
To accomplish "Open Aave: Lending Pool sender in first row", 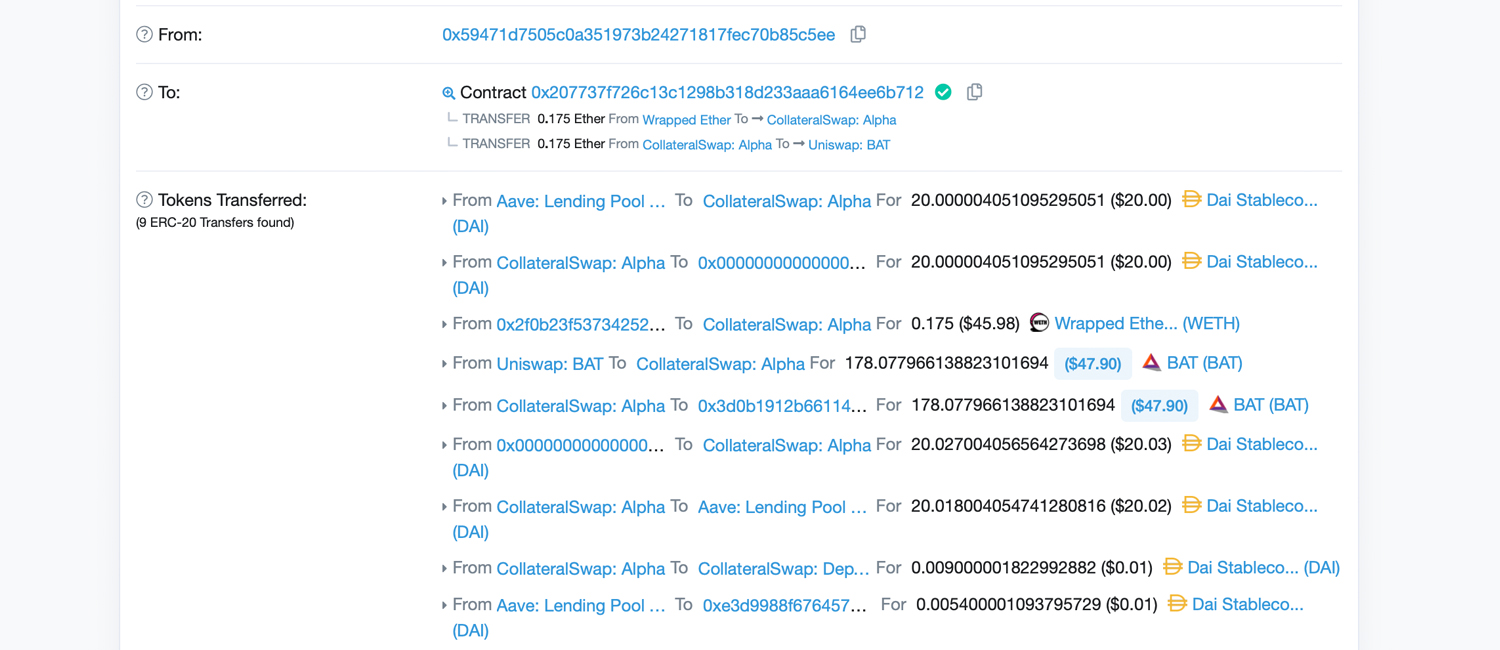I will tap(580, 201).
